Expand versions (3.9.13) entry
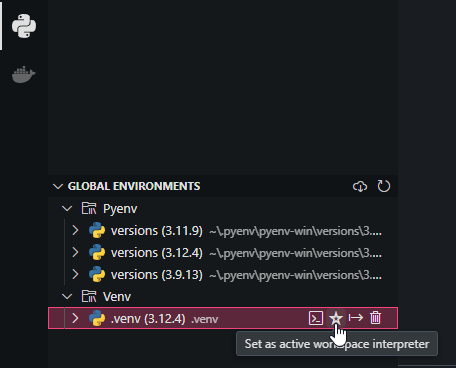456x368 pixels. click(x=75, y=275)
